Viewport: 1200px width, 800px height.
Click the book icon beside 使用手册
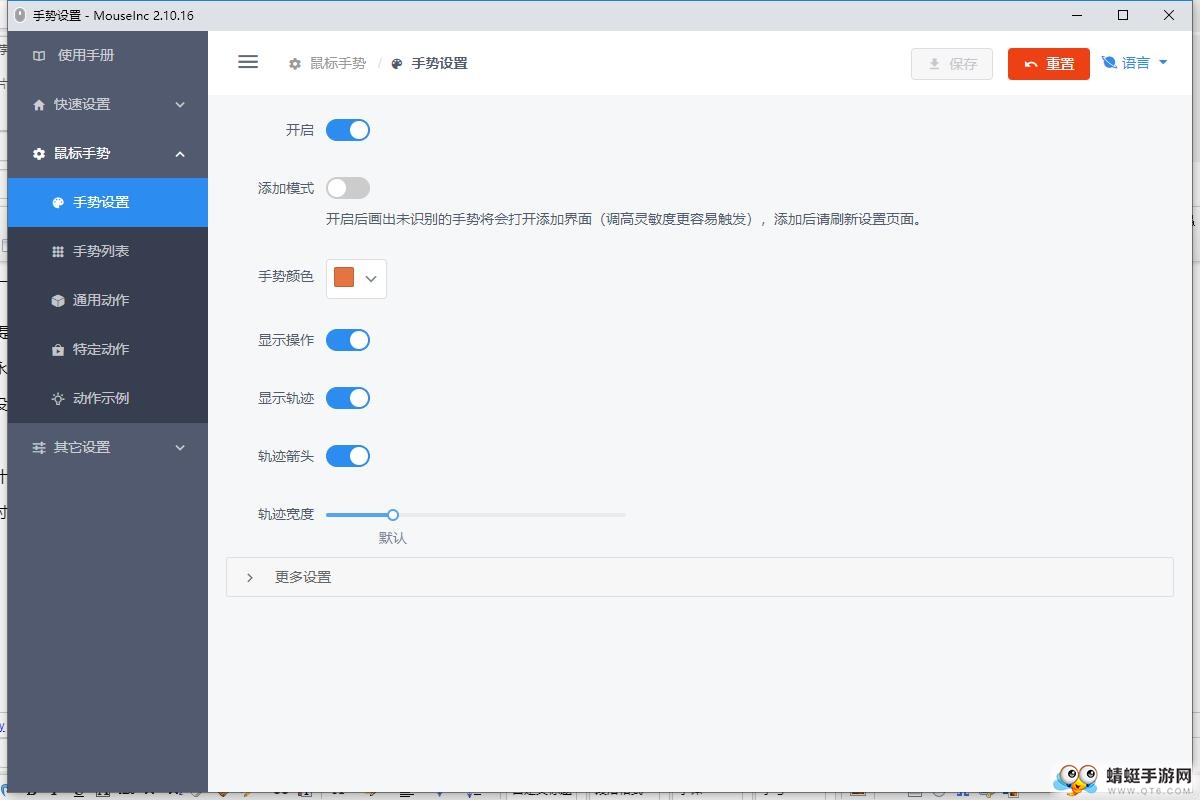[x=39, y=56]
